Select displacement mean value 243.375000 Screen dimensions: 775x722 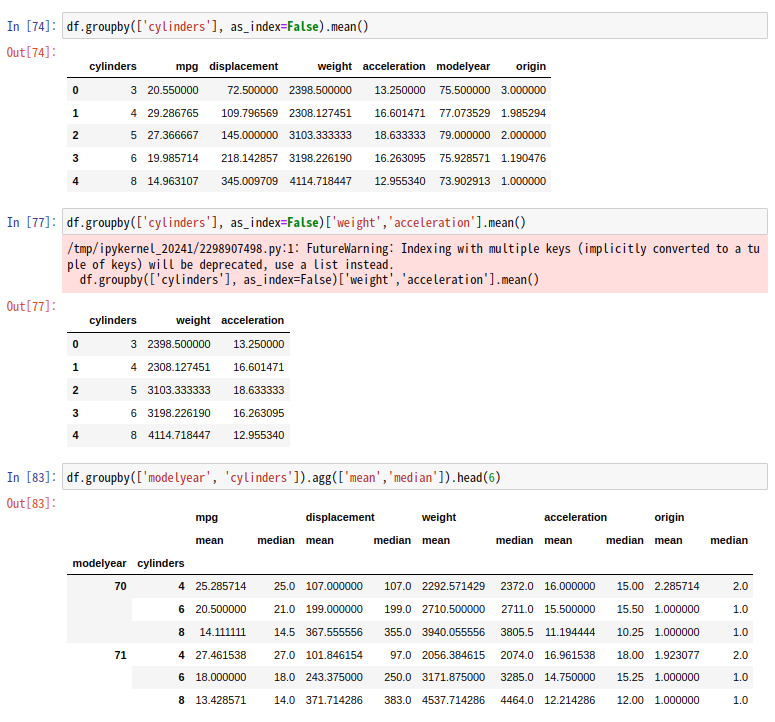pos(334,677)
